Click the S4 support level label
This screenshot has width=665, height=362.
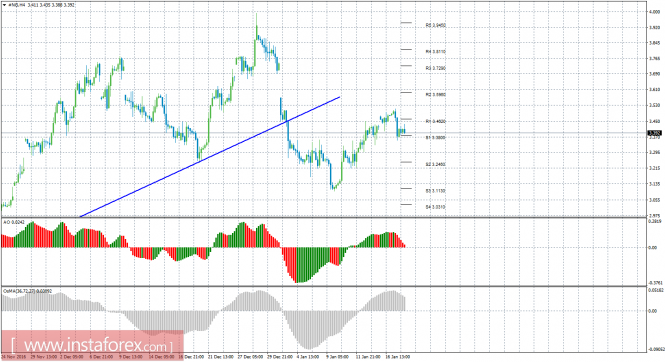(x=436, y=207)
